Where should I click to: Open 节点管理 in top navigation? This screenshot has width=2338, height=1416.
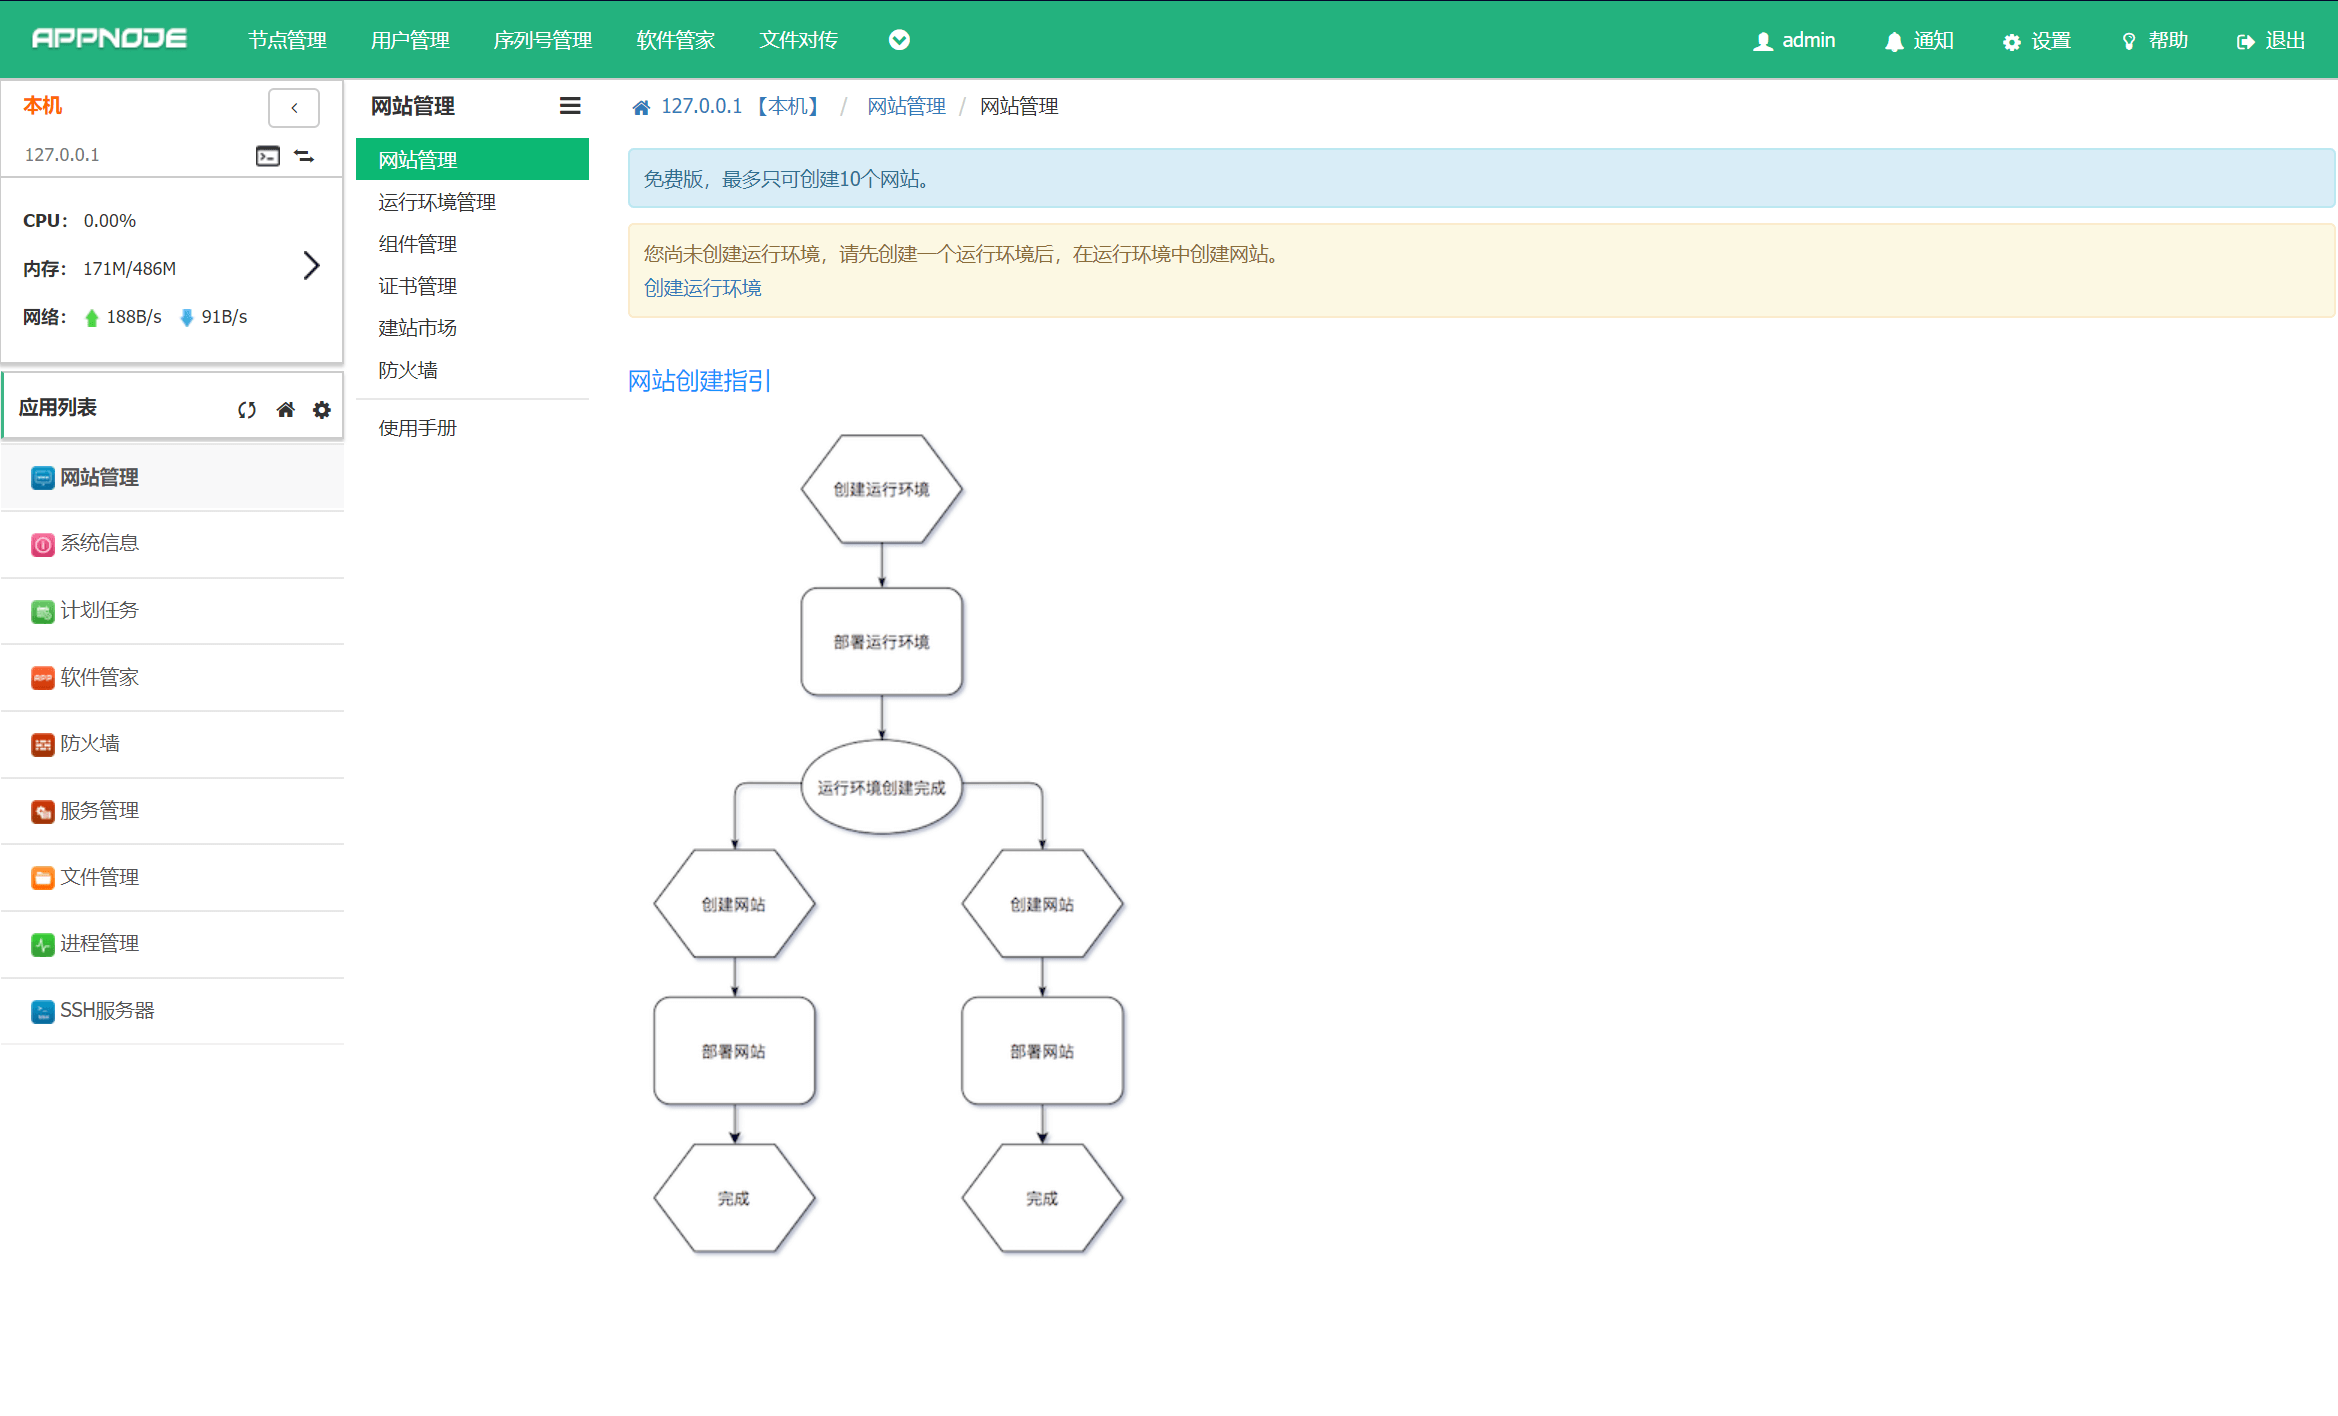[287, 40]
